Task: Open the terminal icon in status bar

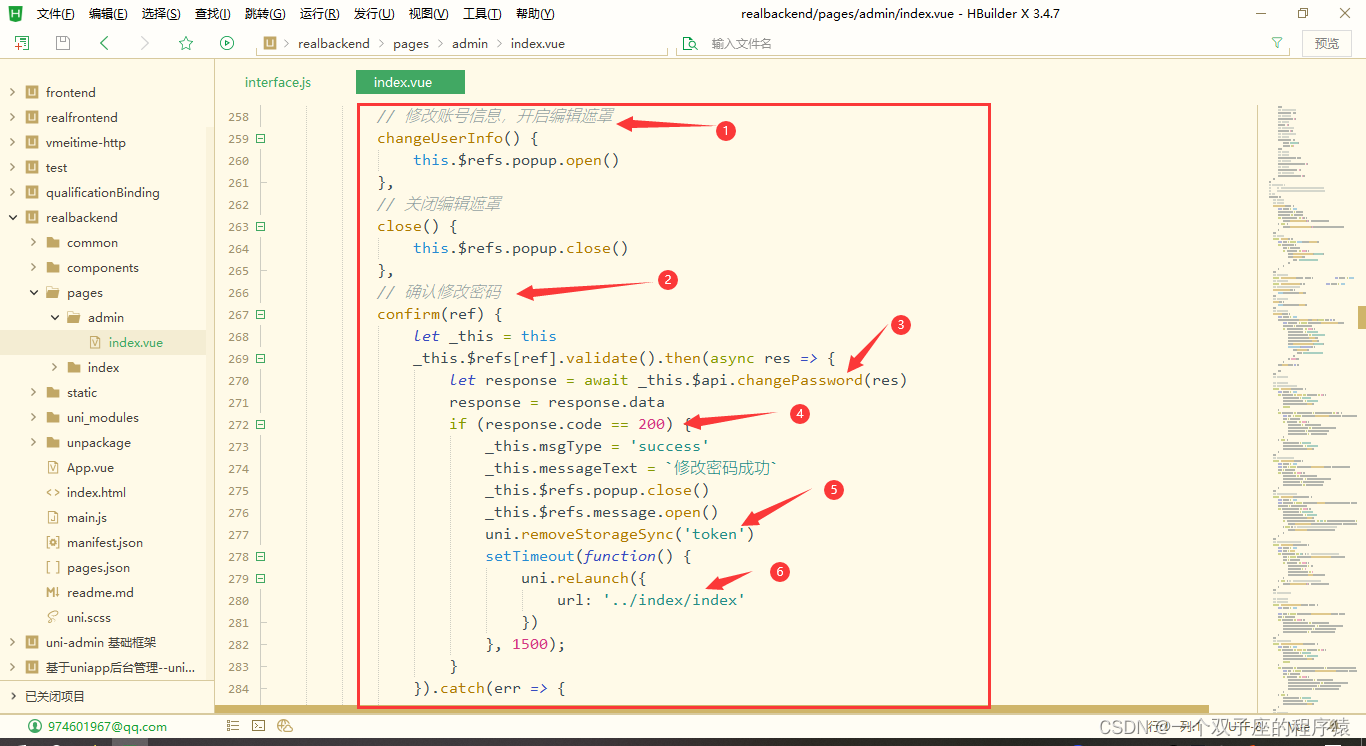Action: tap(258, 726)
